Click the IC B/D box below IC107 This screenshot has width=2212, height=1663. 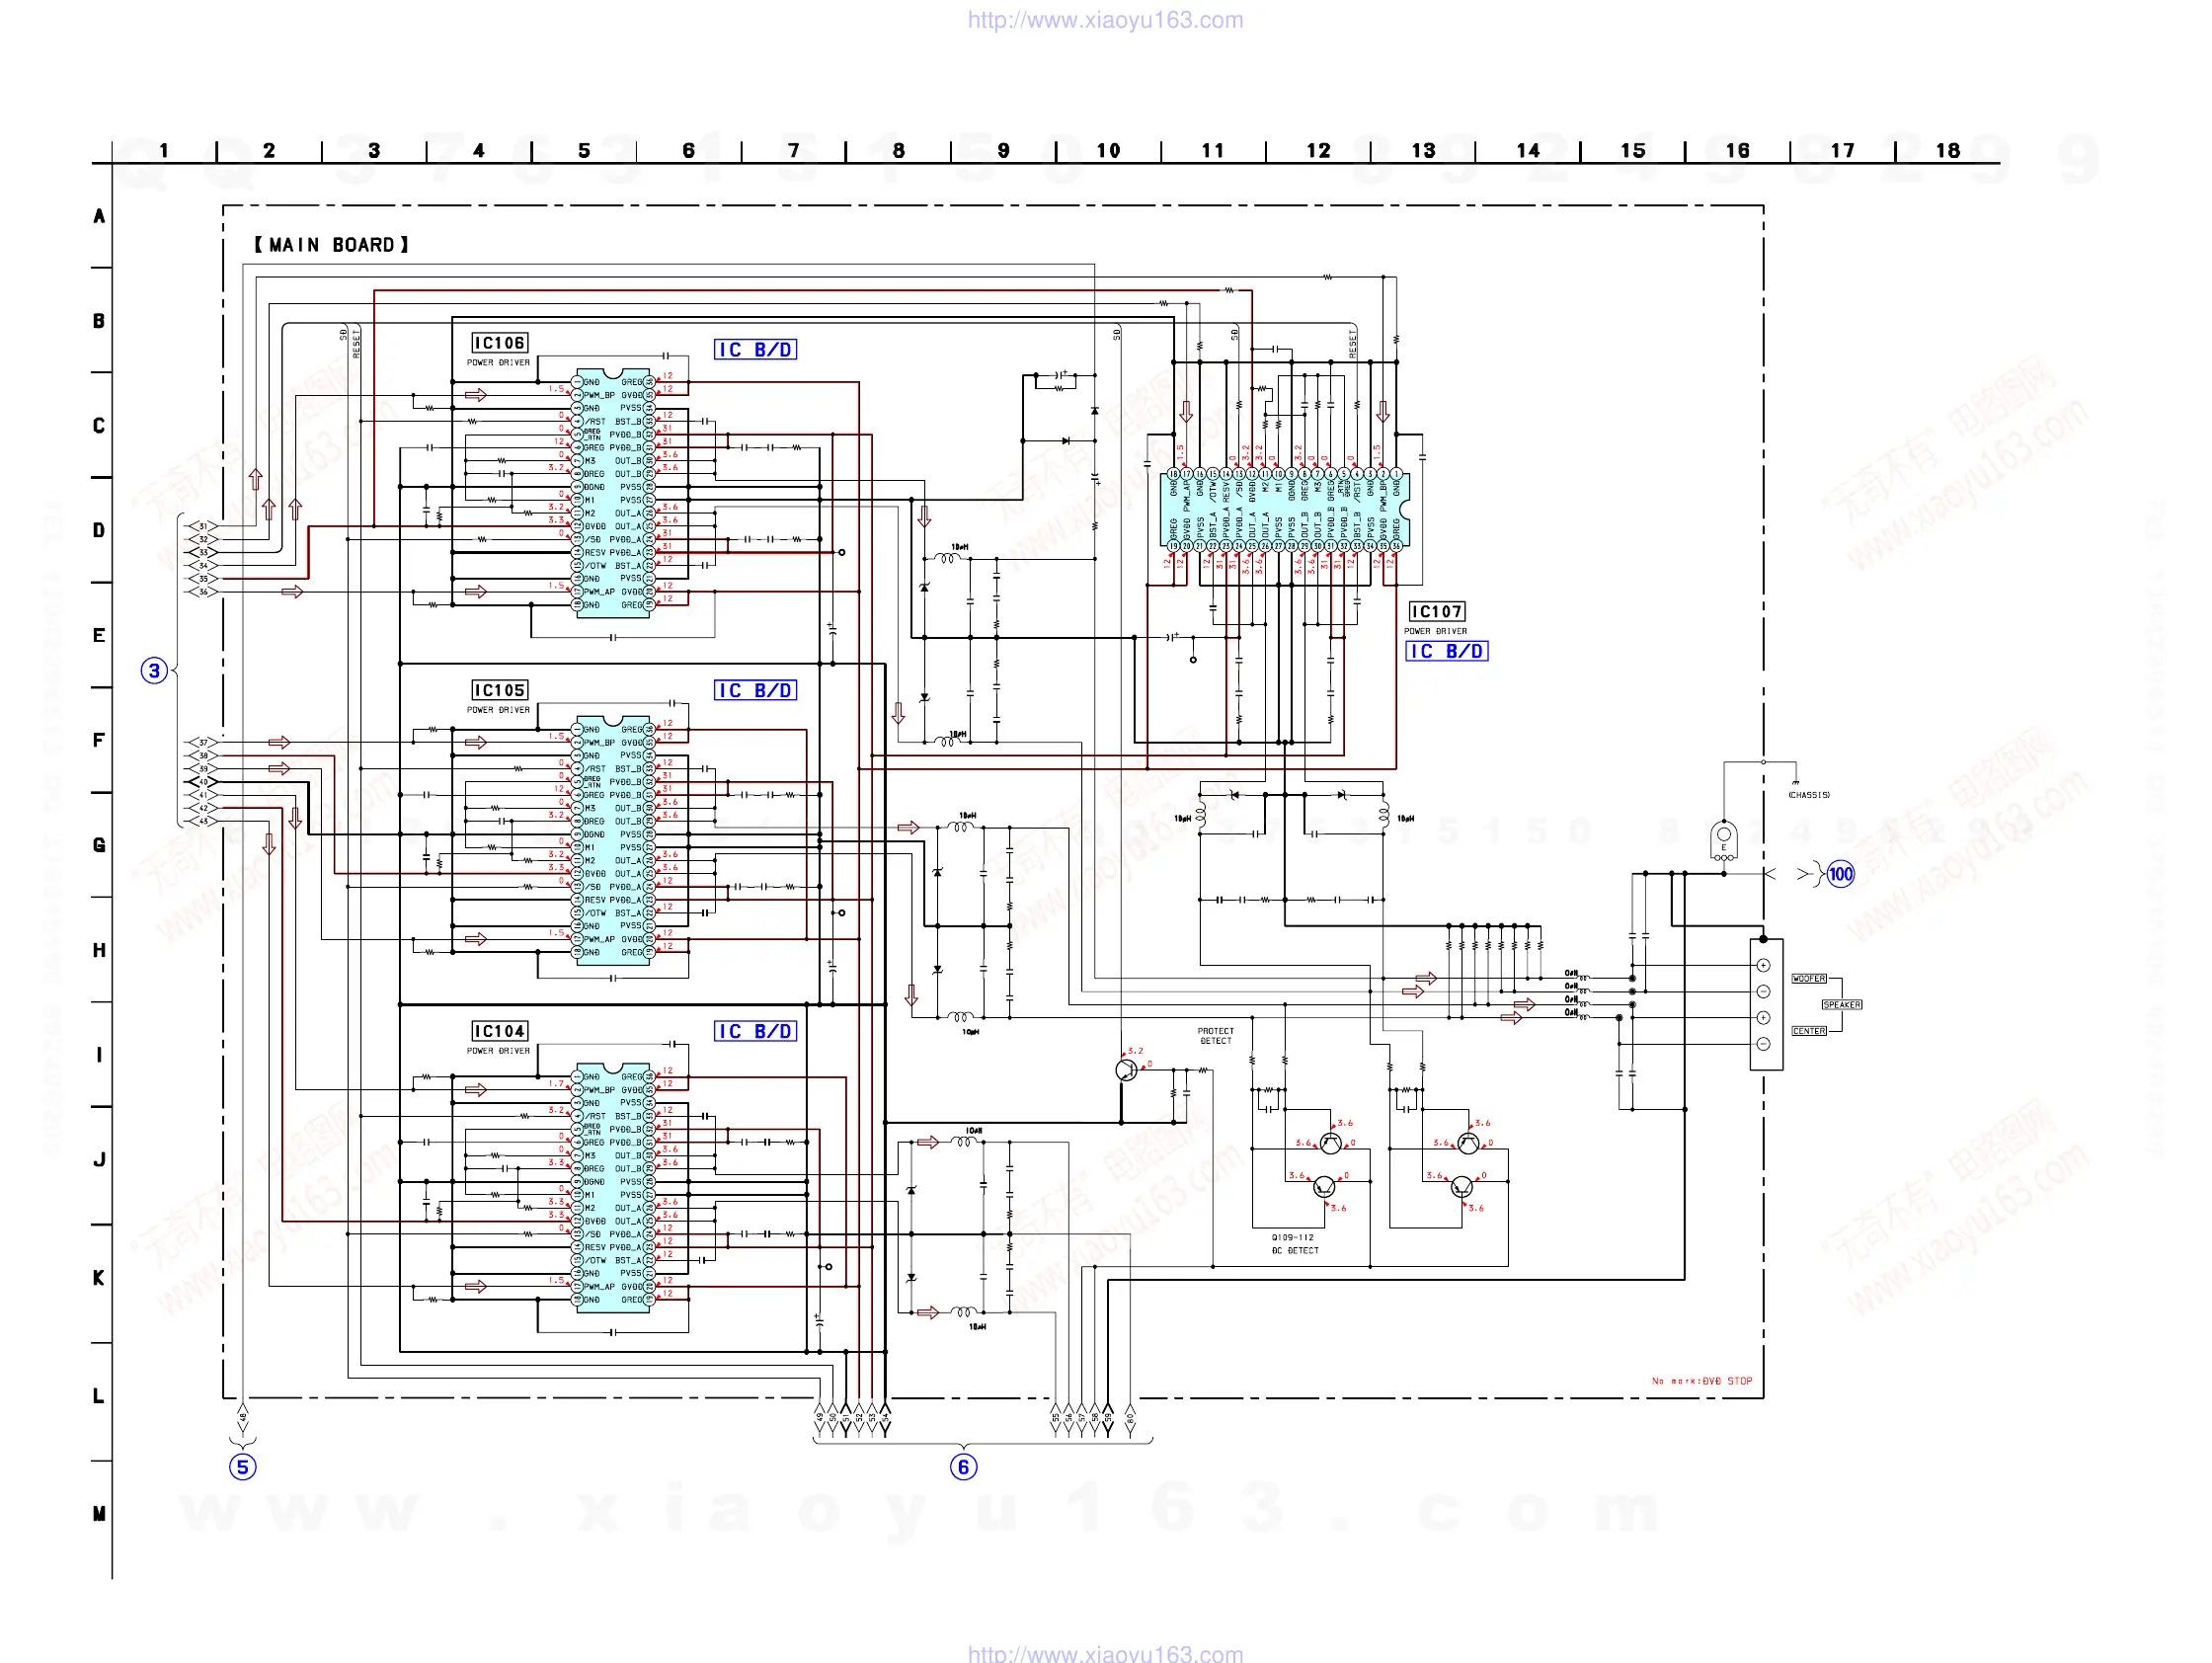pos(1446,651)
